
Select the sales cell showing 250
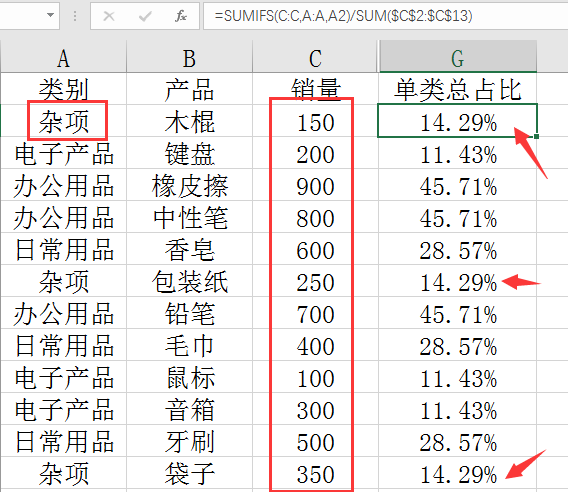coord(315,281)
